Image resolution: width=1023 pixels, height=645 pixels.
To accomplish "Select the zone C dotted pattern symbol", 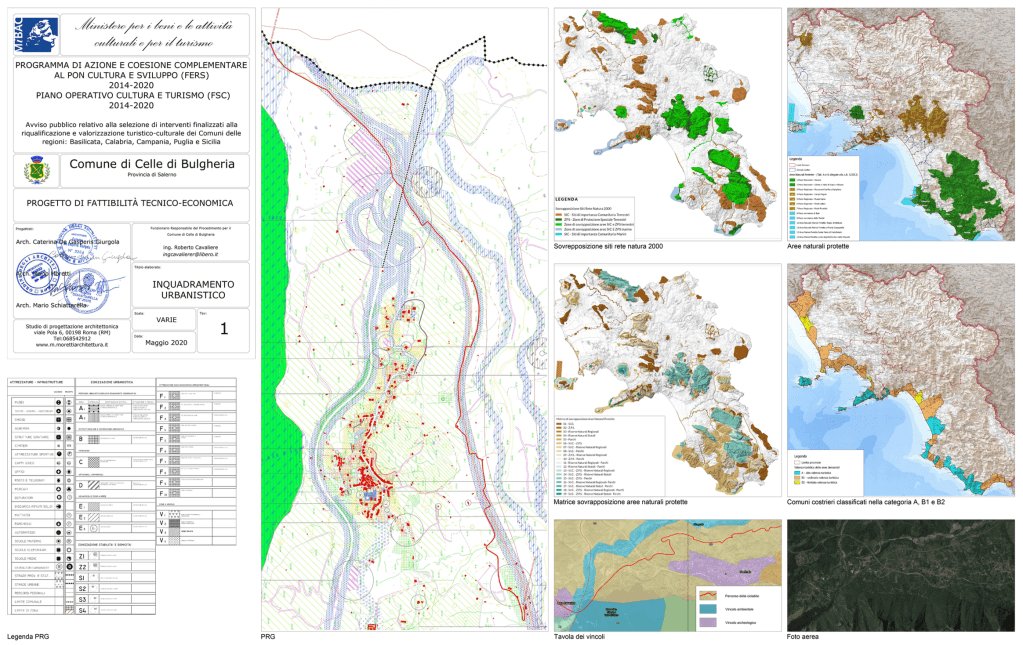I will tap(95, 462).
